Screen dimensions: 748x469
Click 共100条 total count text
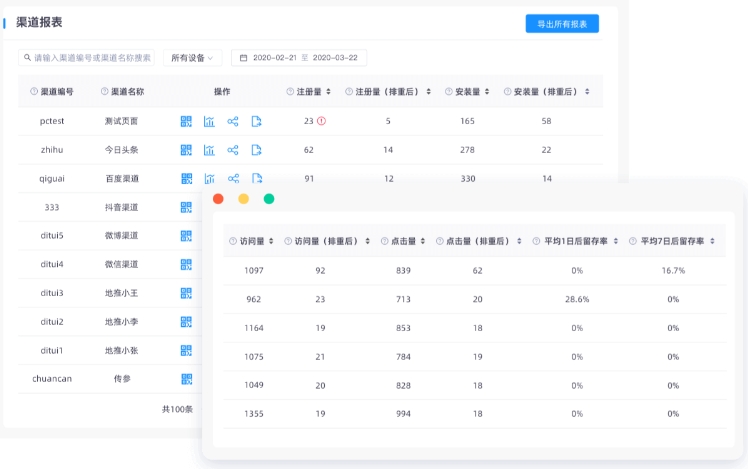(177, 409)
